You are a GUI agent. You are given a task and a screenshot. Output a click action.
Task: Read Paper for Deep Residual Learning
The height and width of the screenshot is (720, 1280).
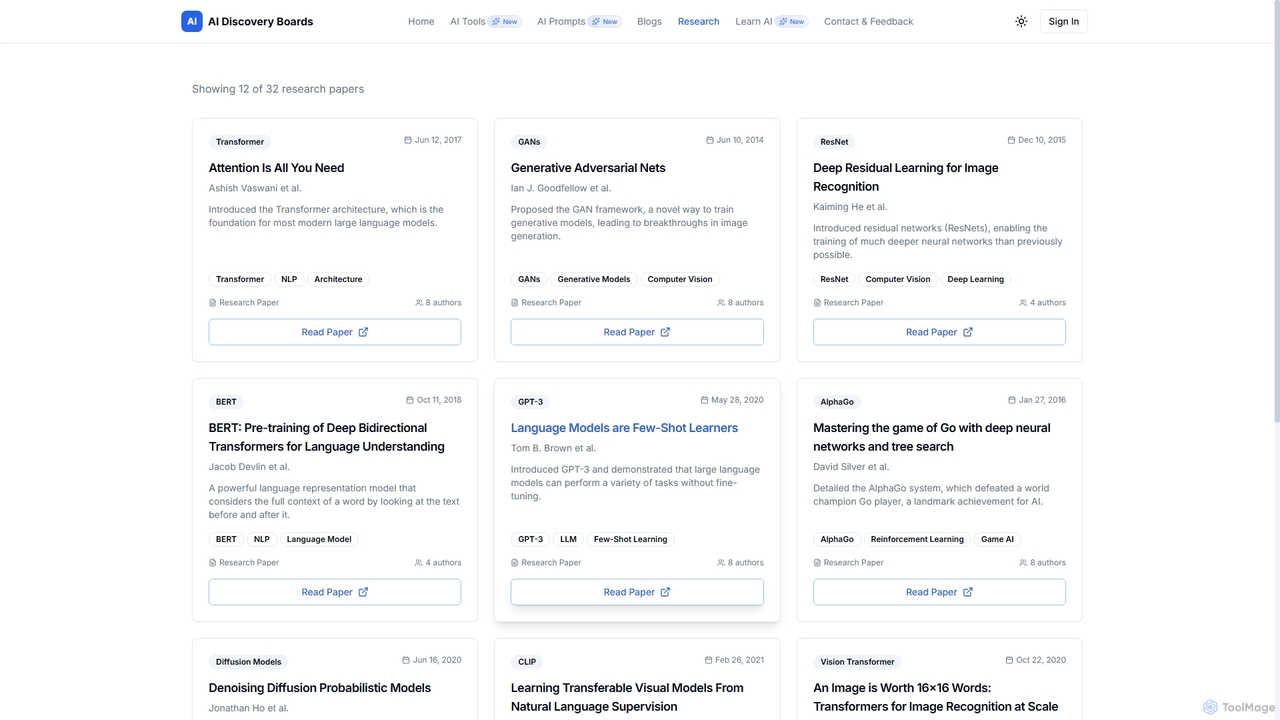(939, 332)
